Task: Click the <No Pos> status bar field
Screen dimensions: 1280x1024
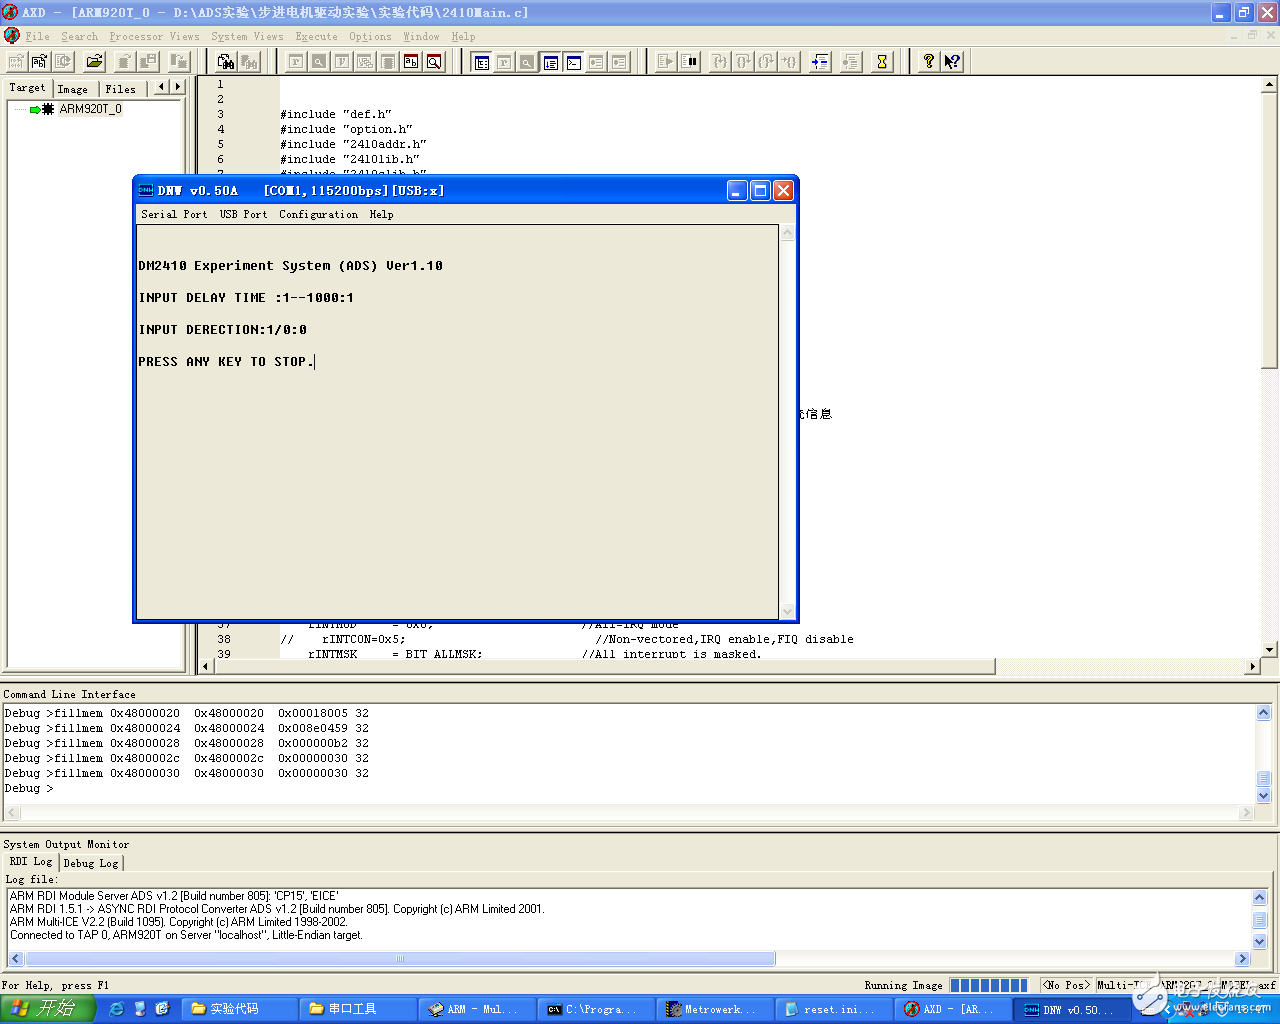Action: pos(1066,985)
